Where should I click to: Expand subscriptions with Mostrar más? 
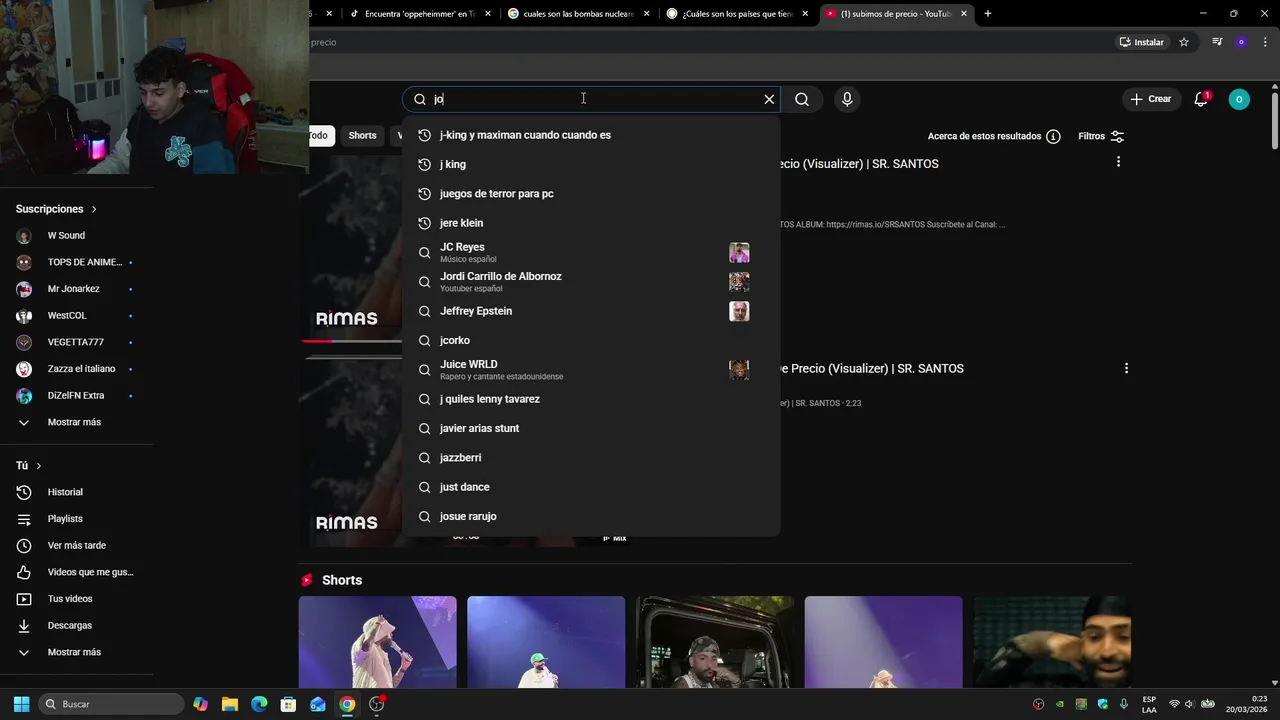point(76,422)
